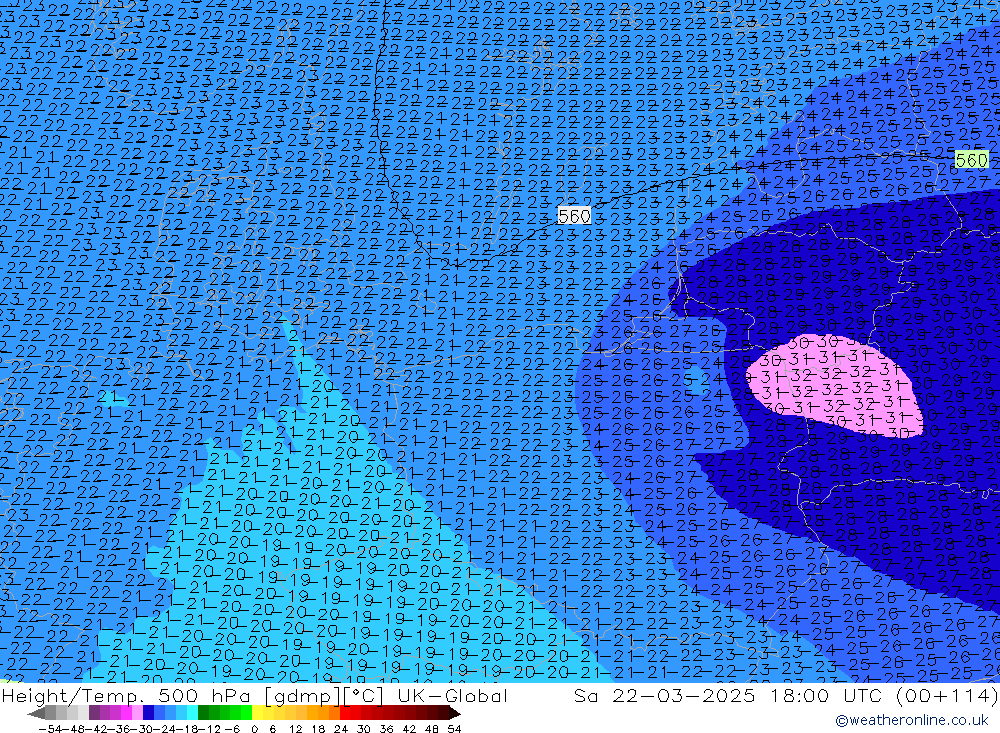The width and height of the screenshot is (1000, 733).
Task: Click the light pink legend swatch
Action: [x=137, y=713]
